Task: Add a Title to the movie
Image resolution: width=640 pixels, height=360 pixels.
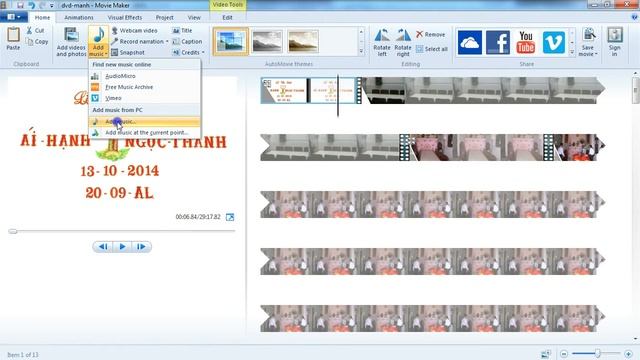Action: pyautogui.click(x=182, y=31)
